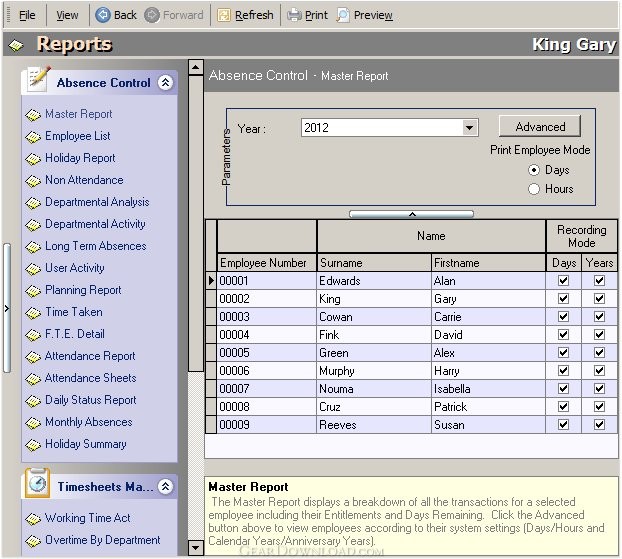622x559 pixels.
Task: Open the Departmental Analysis report link
Action: pyautogui.click(x=97, y=202)
